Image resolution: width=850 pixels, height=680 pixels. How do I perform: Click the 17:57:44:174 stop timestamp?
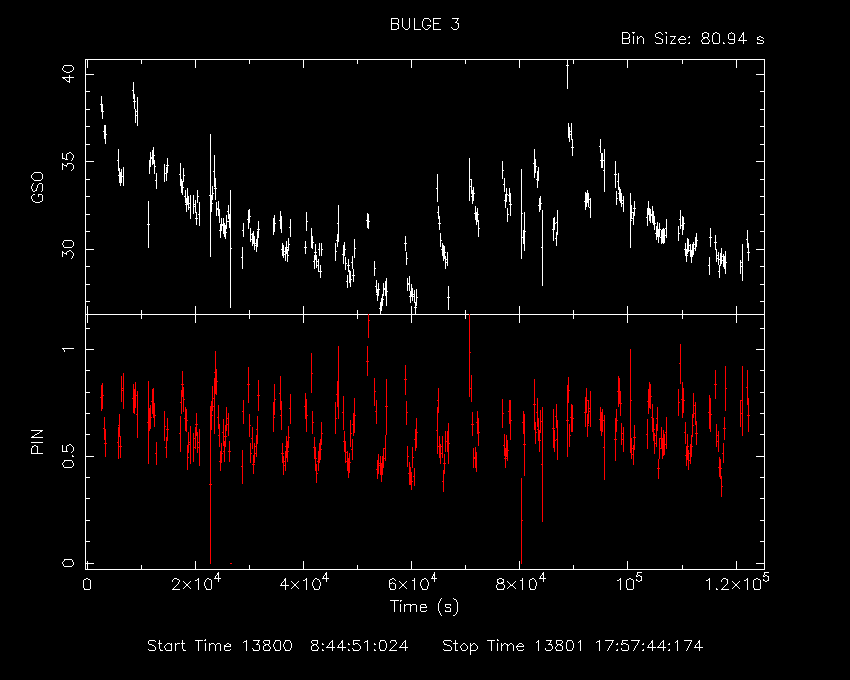point(649,646)
